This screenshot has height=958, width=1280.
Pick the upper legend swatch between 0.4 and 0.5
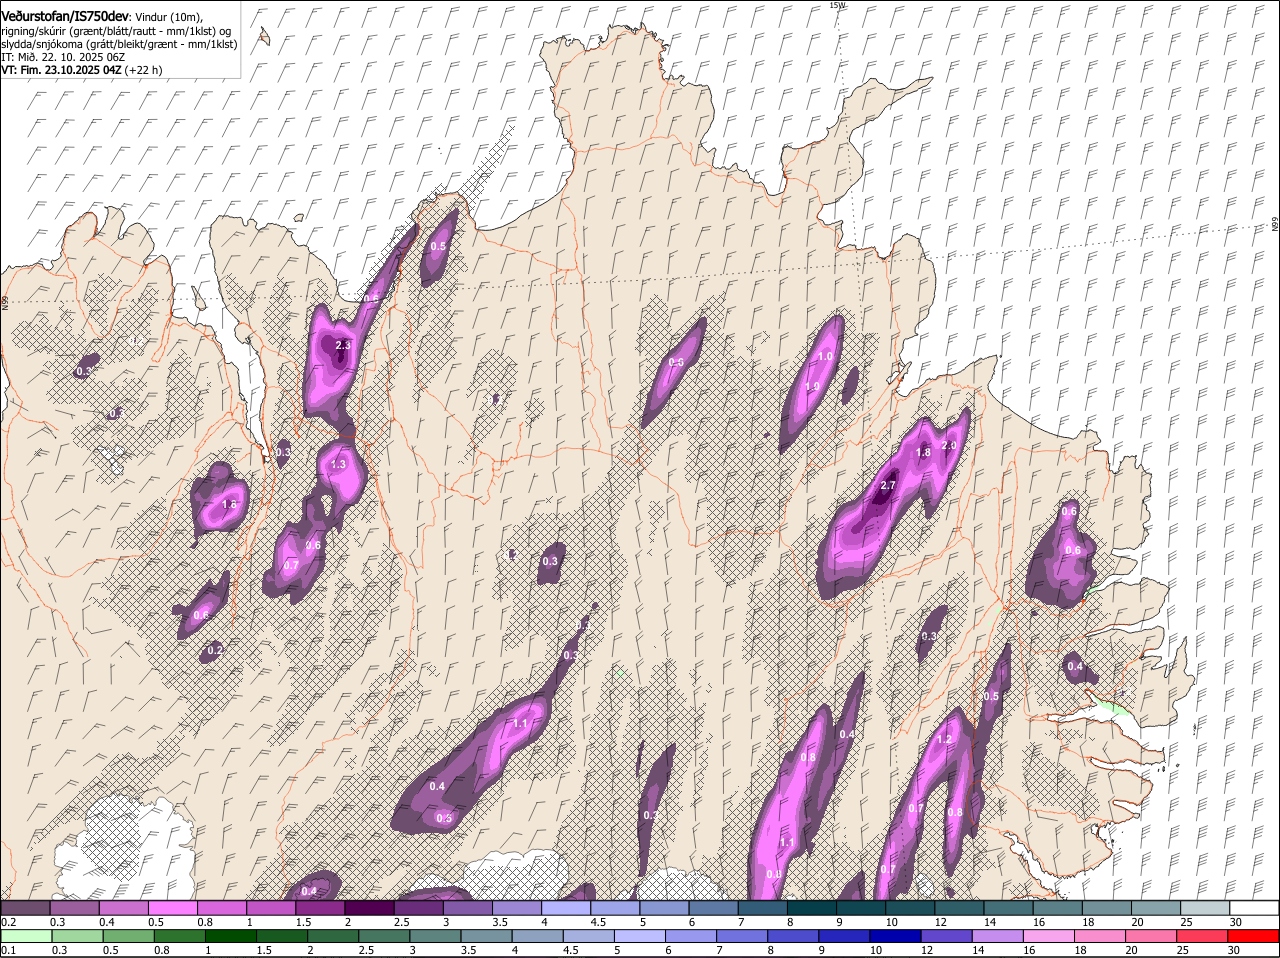(123, 908)
